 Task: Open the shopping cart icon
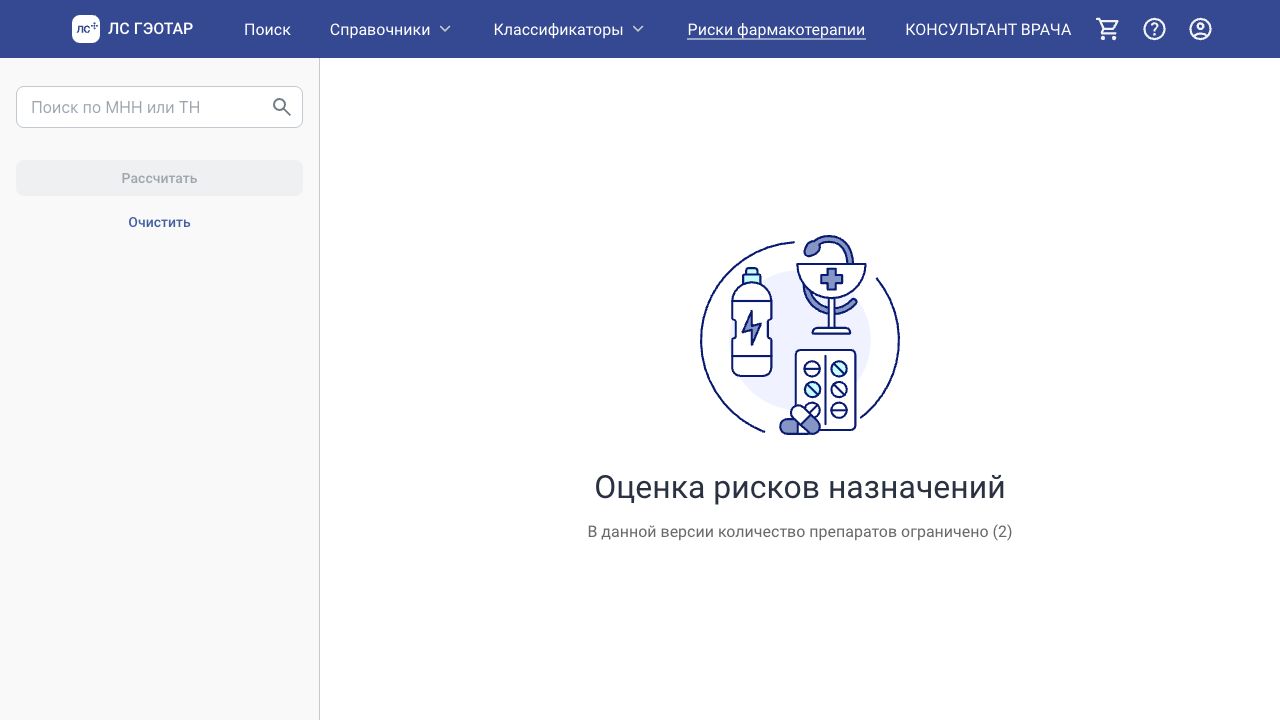1108,29
